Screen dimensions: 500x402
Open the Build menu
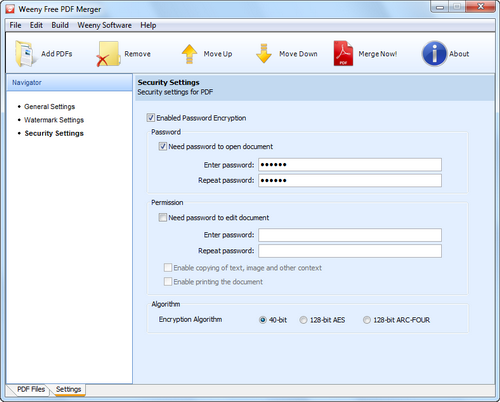[60, 25]
